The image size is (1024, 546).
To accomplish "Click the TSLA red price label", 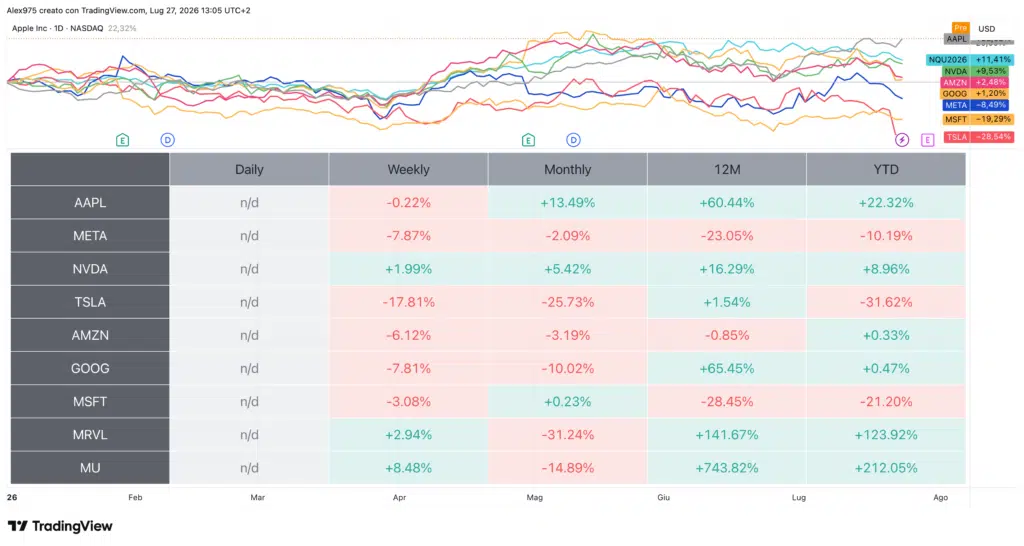I will point(979,136).
